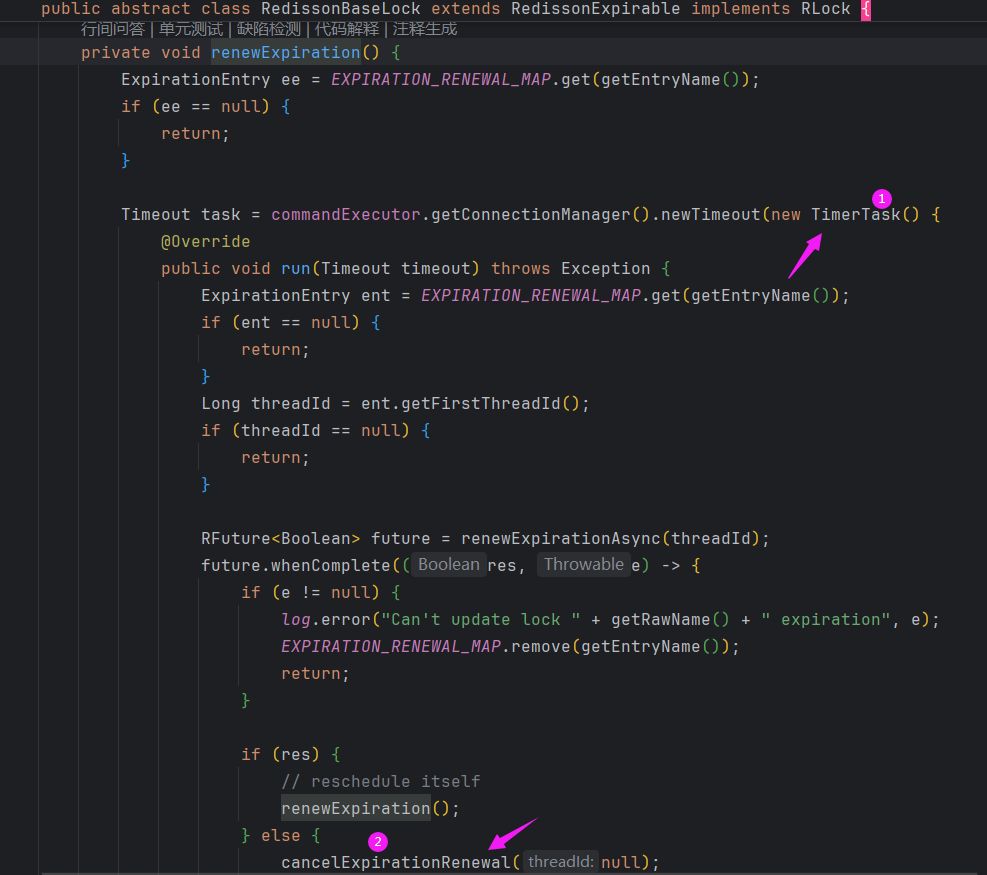987x875 pixels.
Task: Click the RFuture<Boolean> type
Action: [281, 539]
